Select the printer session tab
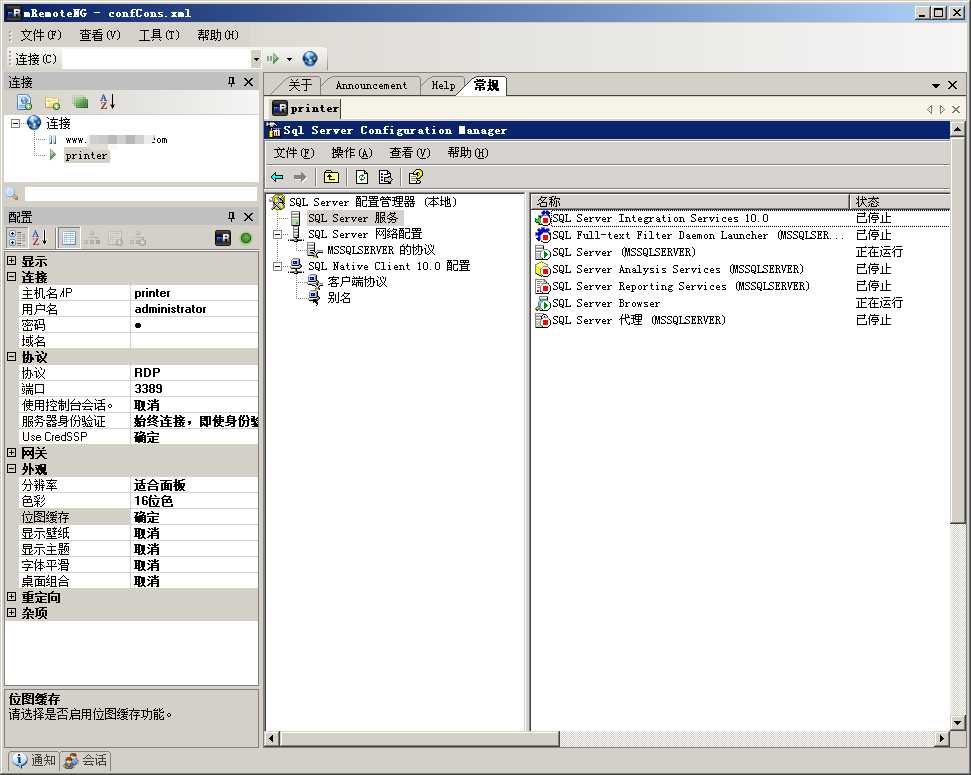The image size is (971, 775). (x=306, y=108)
